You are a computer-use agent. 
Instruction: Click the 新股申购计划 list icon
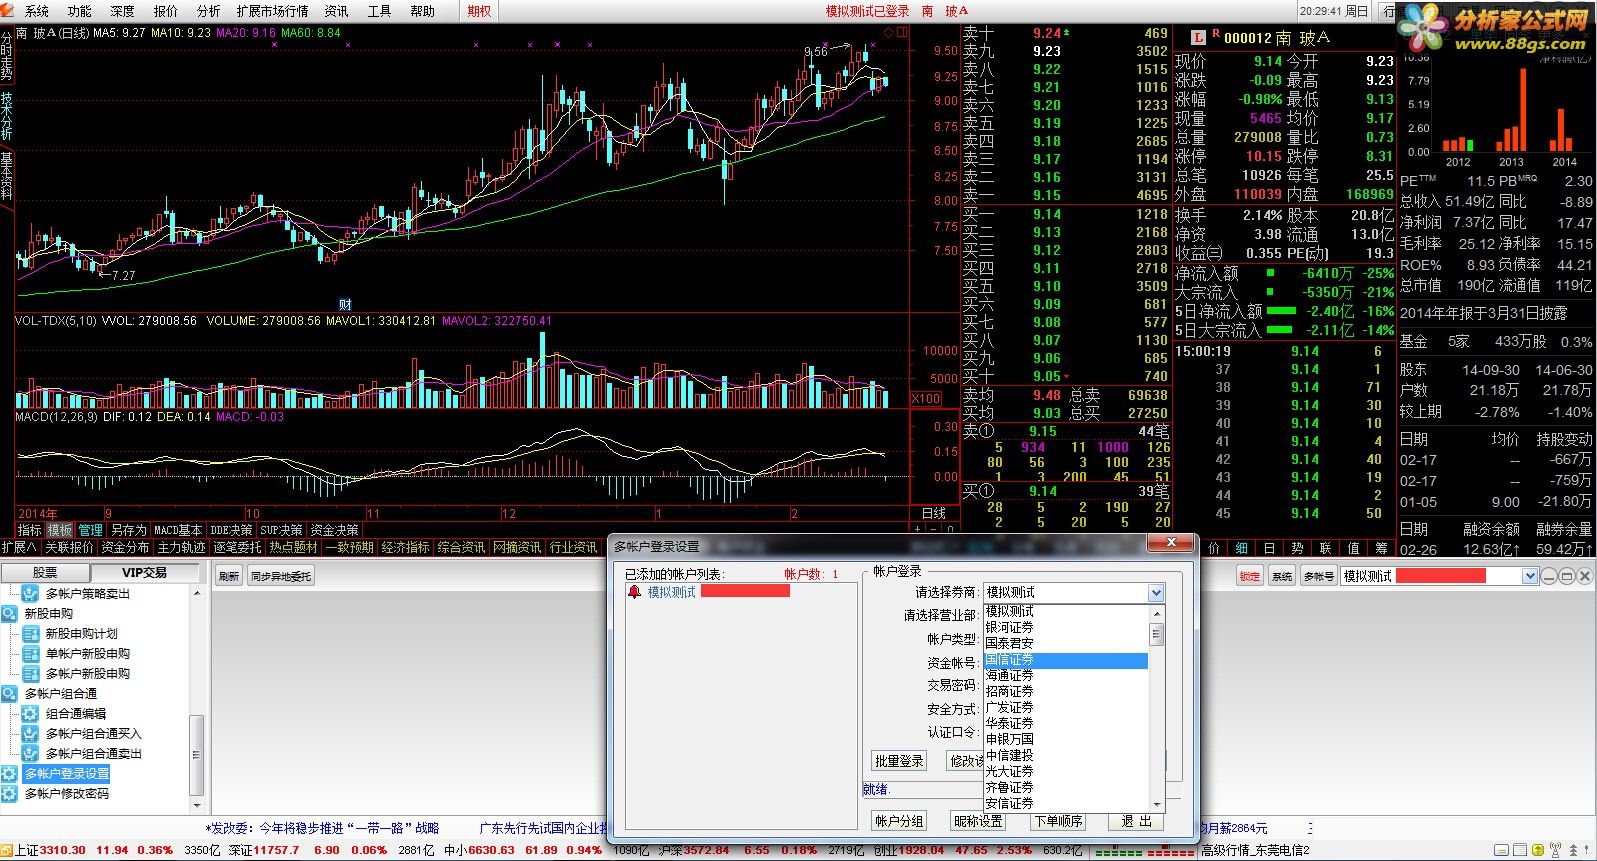(x=30, y=633)
